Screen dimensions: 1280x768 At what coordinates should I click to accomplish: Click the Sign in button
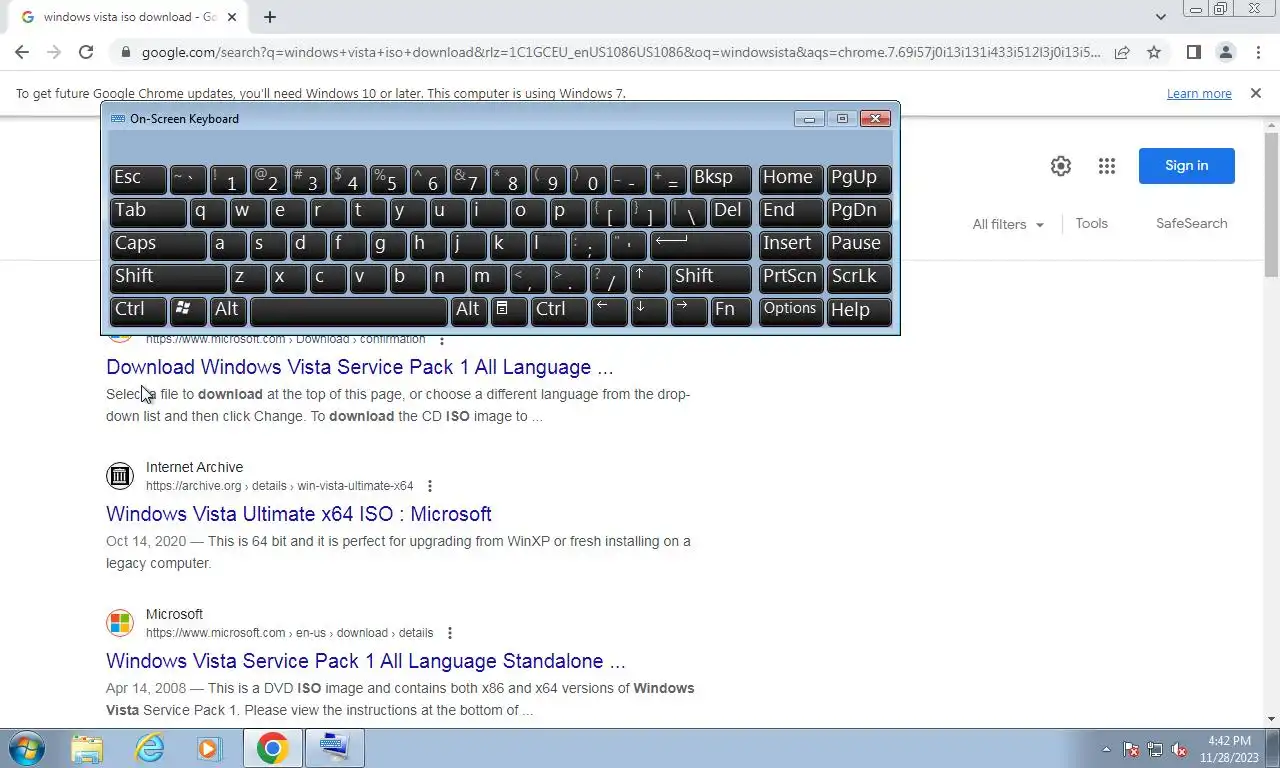tap(1186, 166)
